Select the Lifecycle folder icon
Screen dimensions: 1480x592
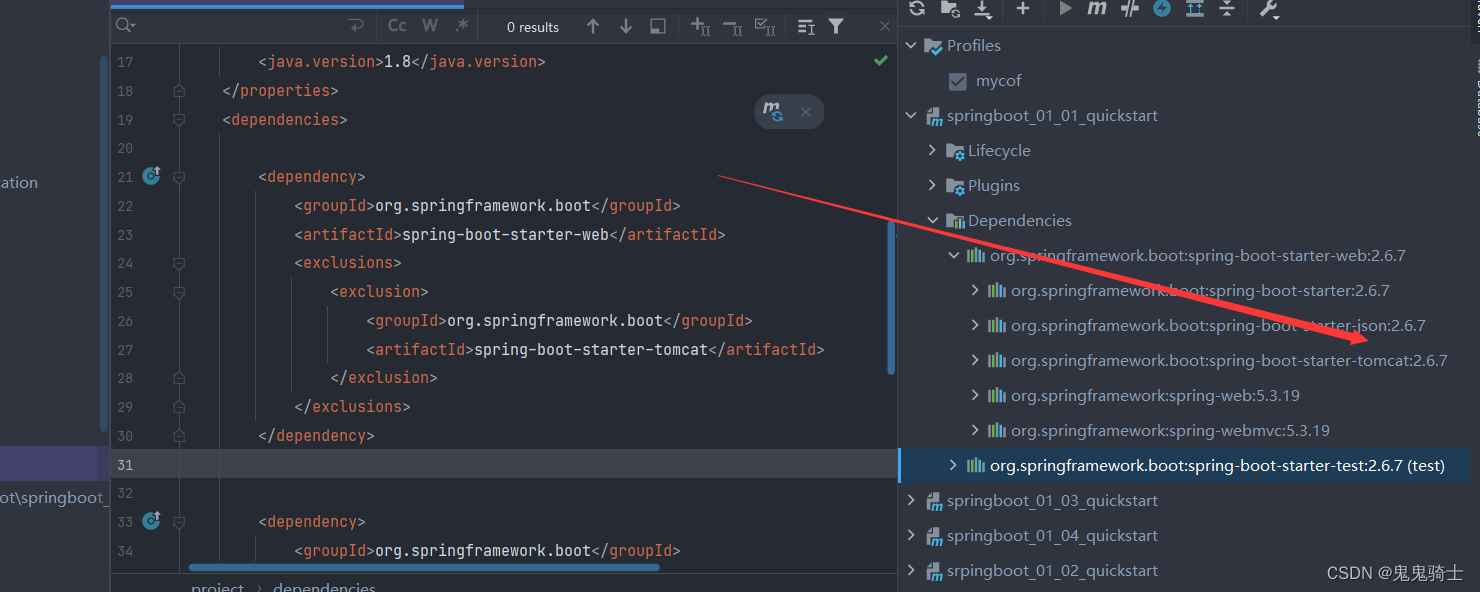click(955, 151)
